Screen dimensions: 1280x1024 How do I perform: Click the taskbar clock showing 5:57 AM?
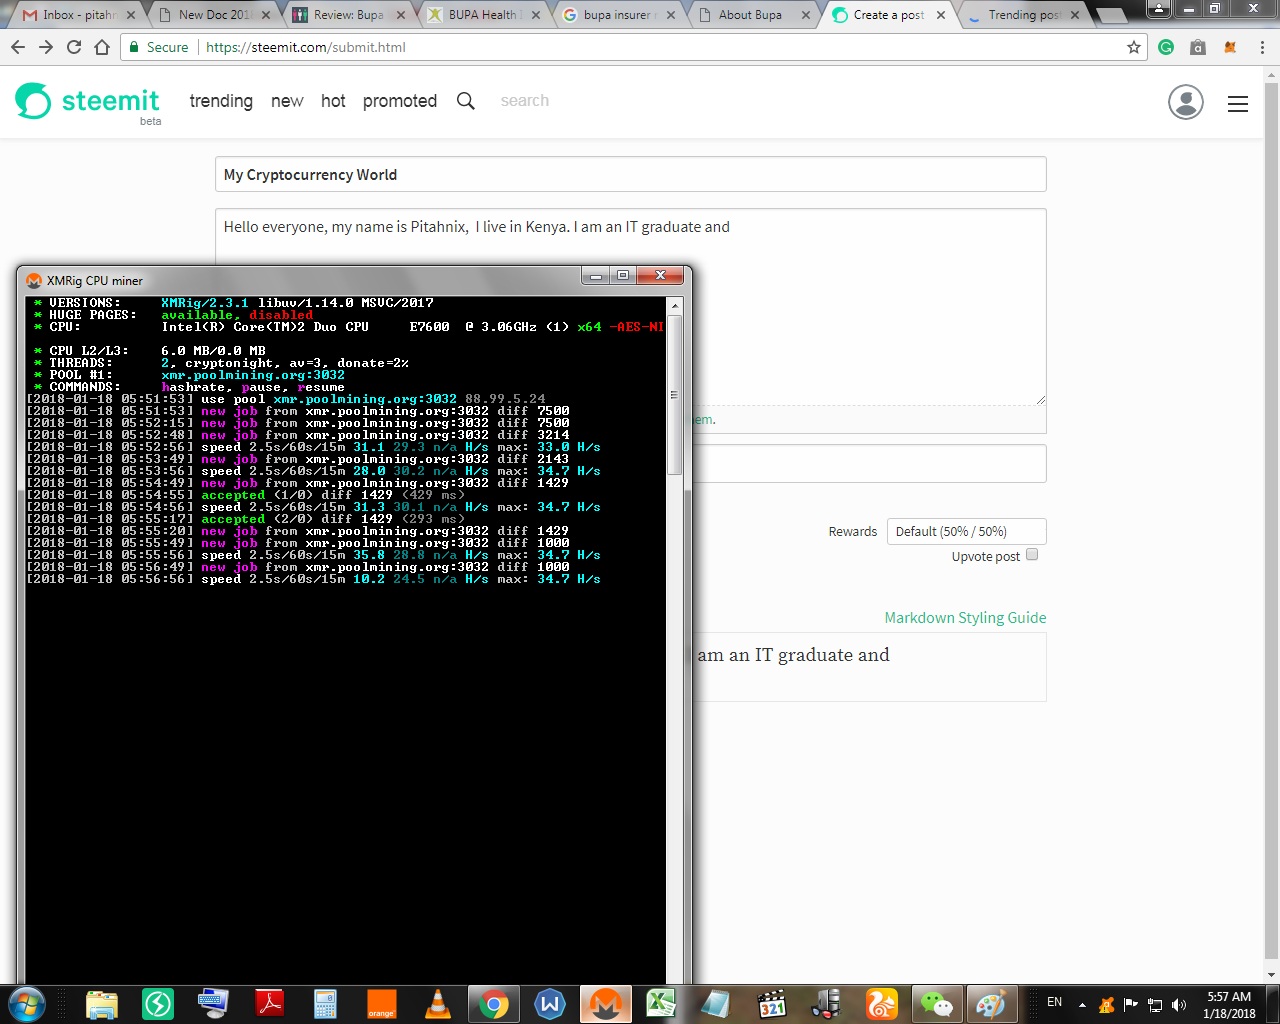click(x=1229, y=1005)
